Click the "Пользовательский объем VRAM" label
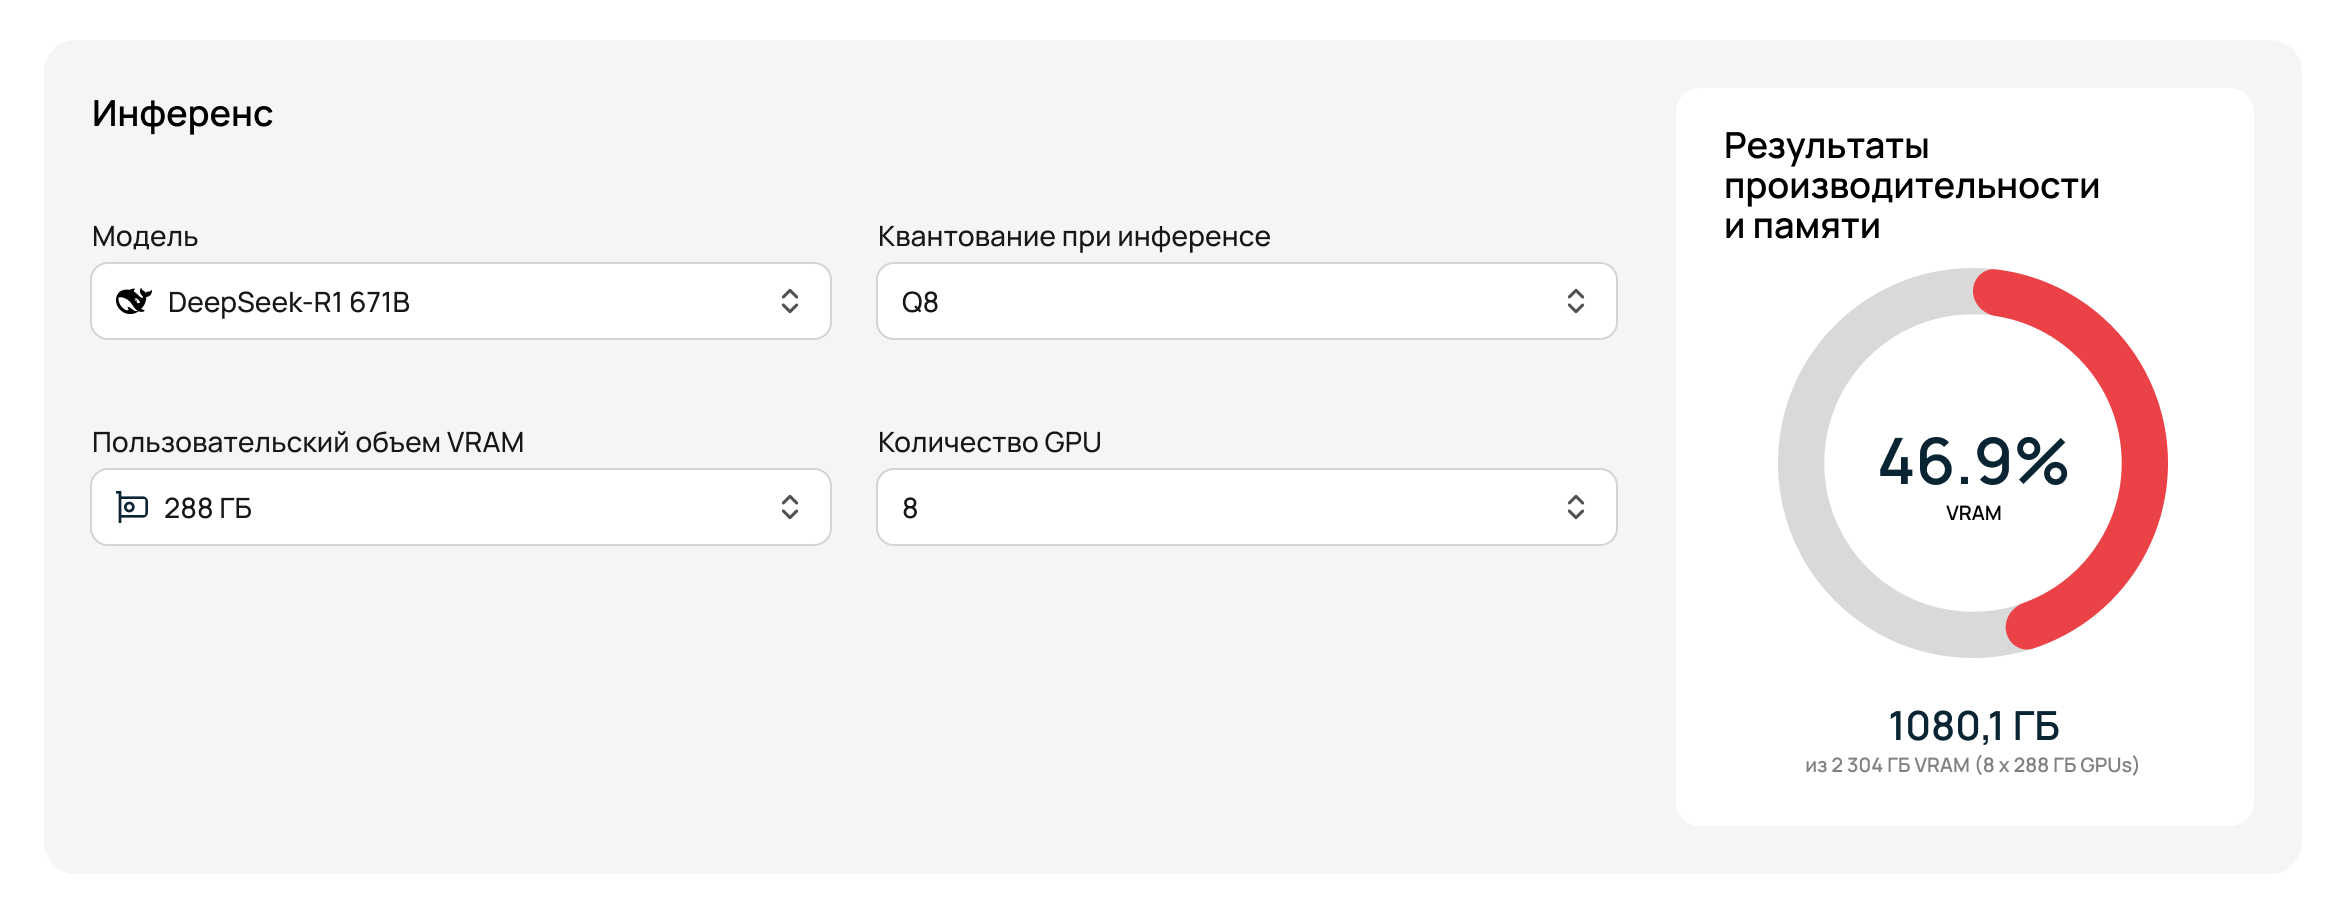 [307, 442]
